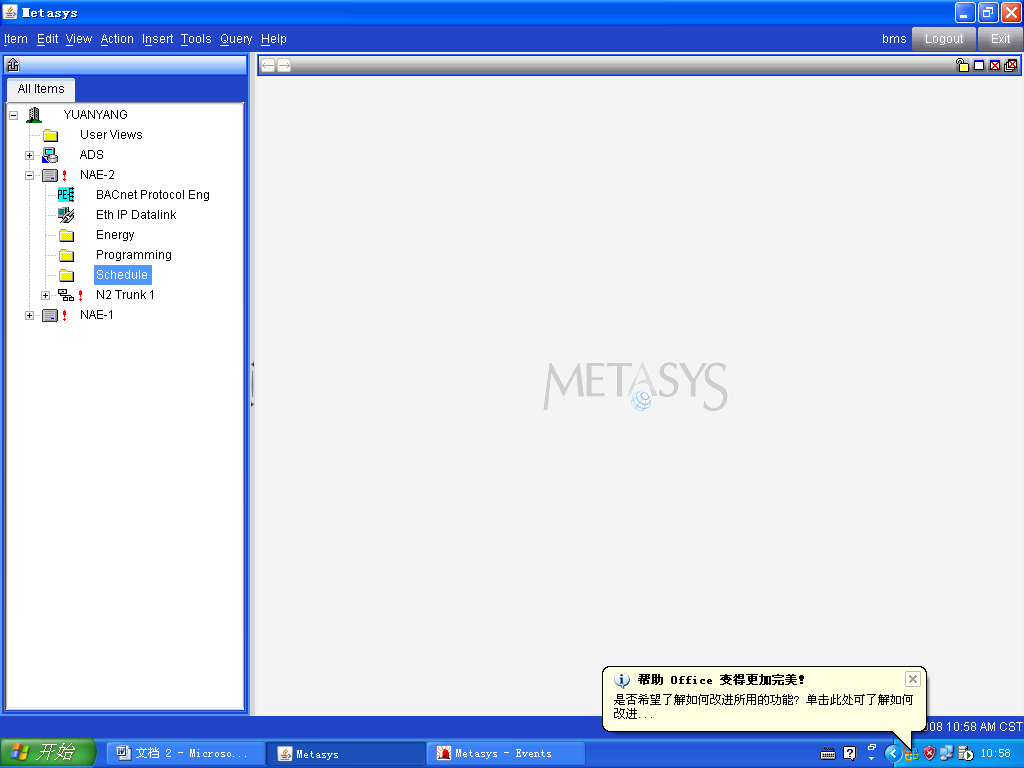Click the Eth IP Datalink icon
The height and width of the screenshot is (768, 1024).
[x=65, y=215]
